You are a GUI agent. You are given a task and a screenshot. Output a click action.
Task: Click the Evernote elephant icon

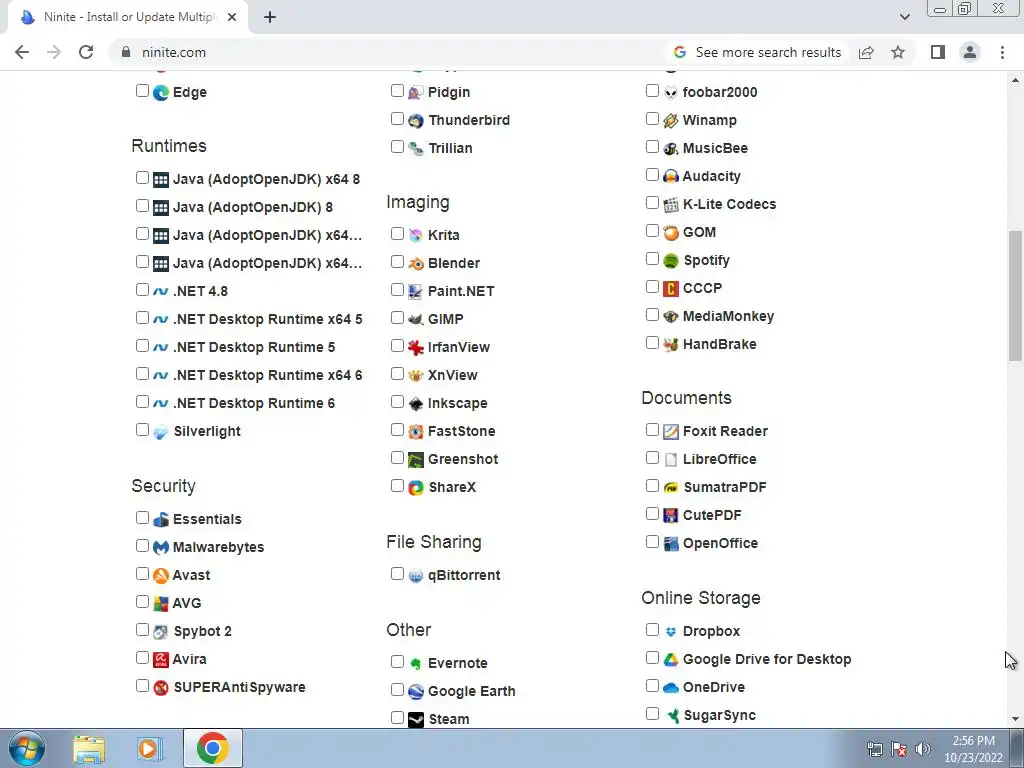point(415,664)
